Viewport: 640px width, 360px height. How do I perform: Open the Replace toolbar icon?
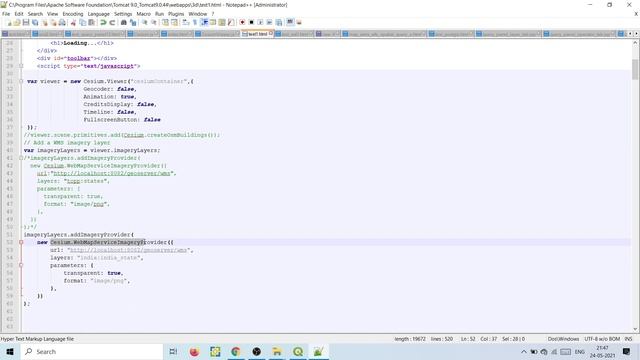tap(133, 22)
